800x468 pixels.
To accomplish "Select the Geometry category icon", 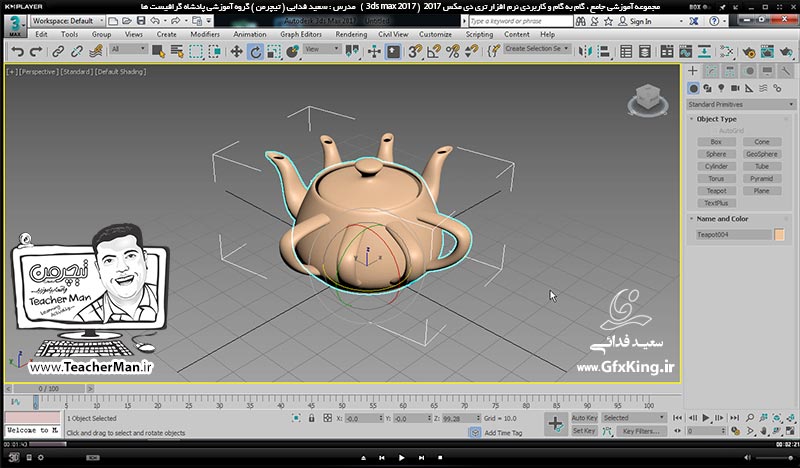I will tap(693, 88).
